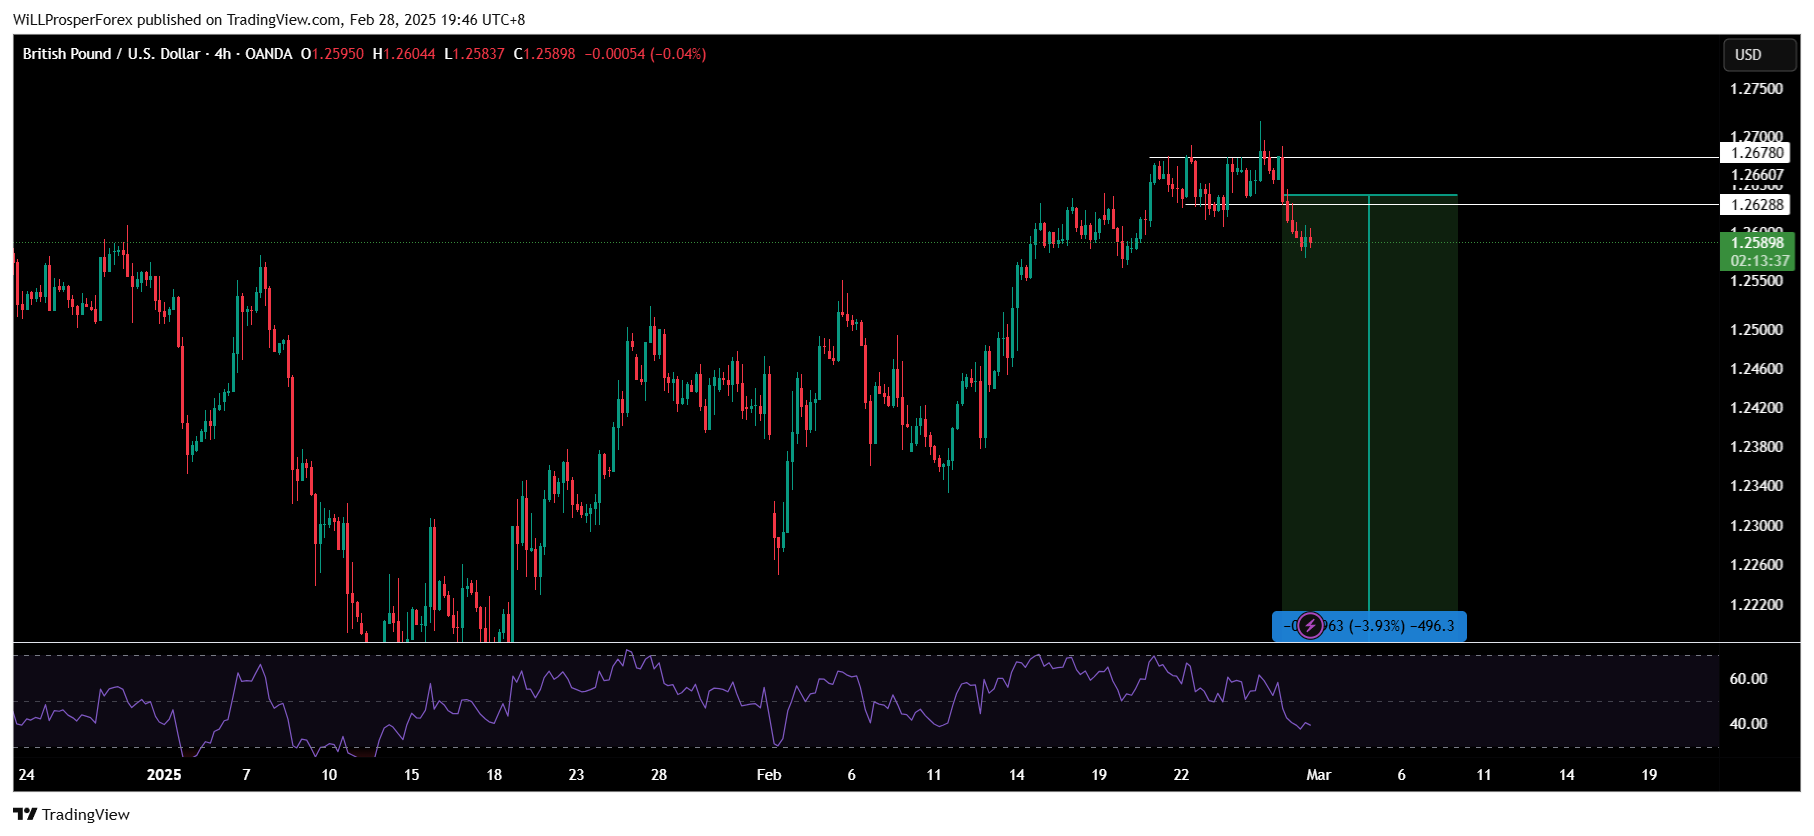
Task: Click the high value H1.26044
Action: click(404, 54)
